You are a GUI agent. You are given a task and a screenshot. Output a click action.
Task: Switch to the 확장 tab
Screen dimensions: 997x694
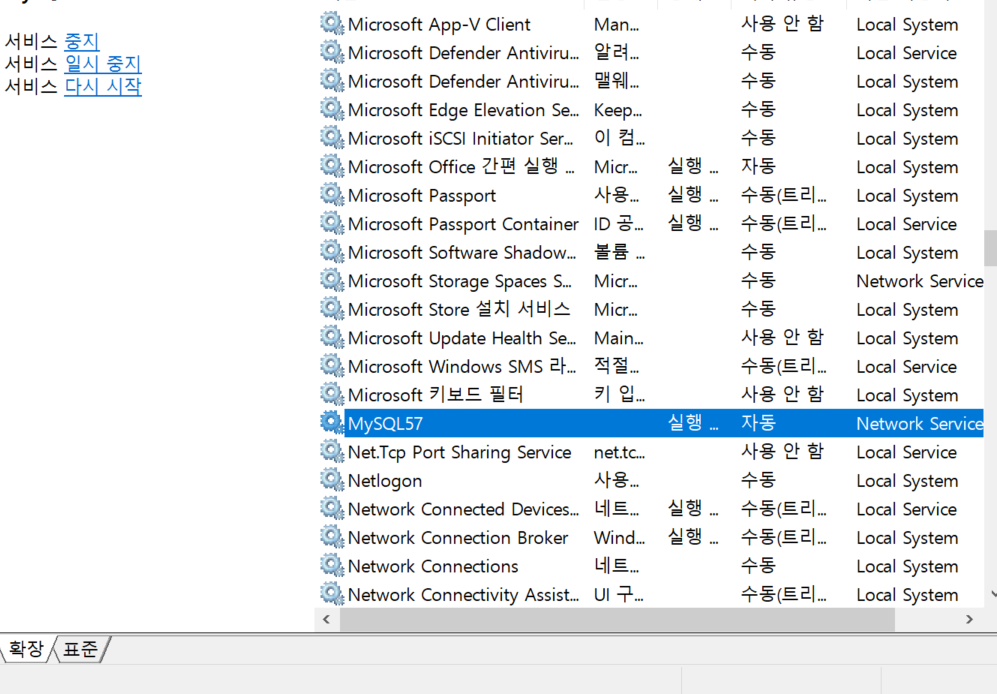[26, 649]
